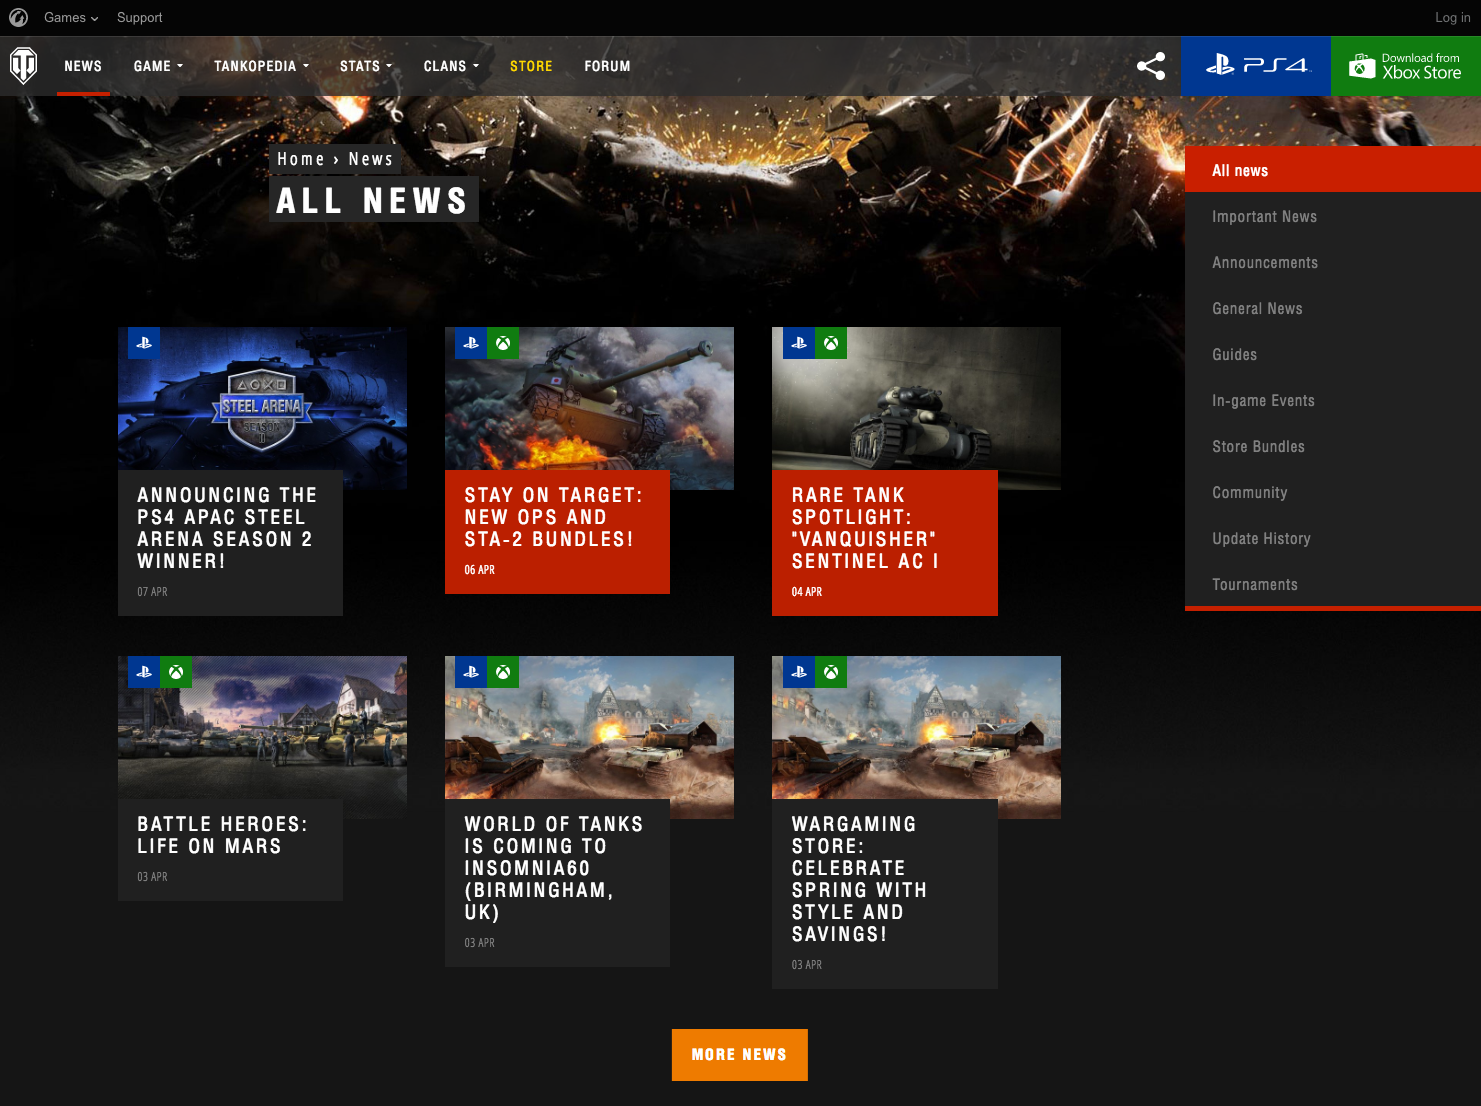Click the MORE NEWS button
Screen dimensions: 1481x1106
(x=739, y=1055)
